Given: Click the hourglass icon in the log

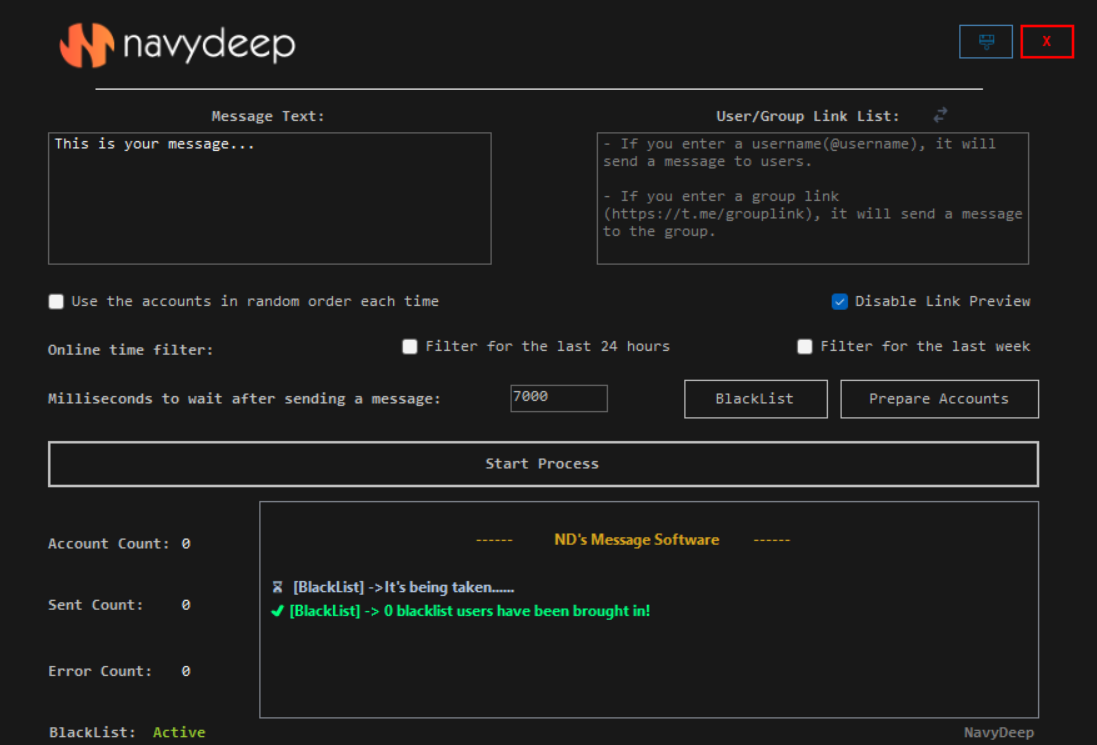Looking at the screenshot, I should point(278,587).
